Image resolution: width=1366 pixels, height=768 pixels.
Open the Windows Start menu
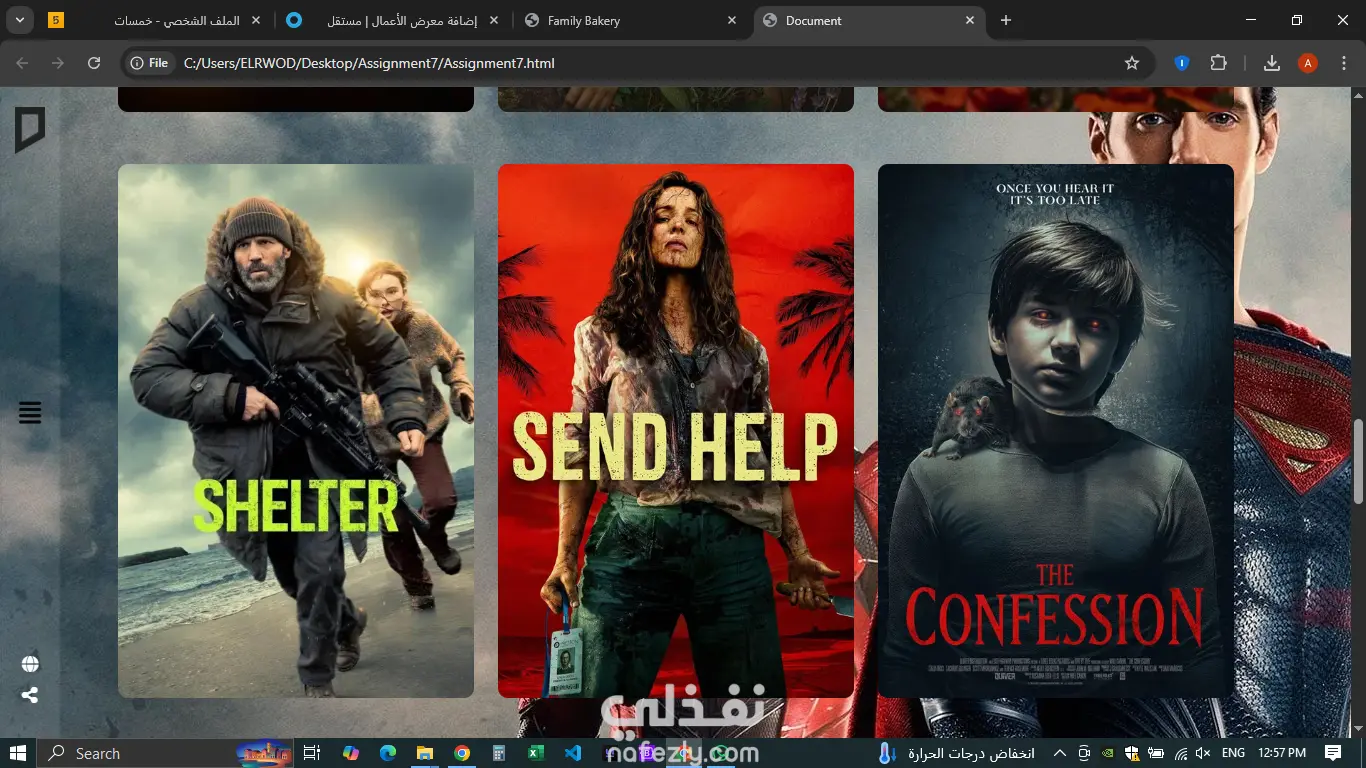pyautogui.click(x=18, y=753)
